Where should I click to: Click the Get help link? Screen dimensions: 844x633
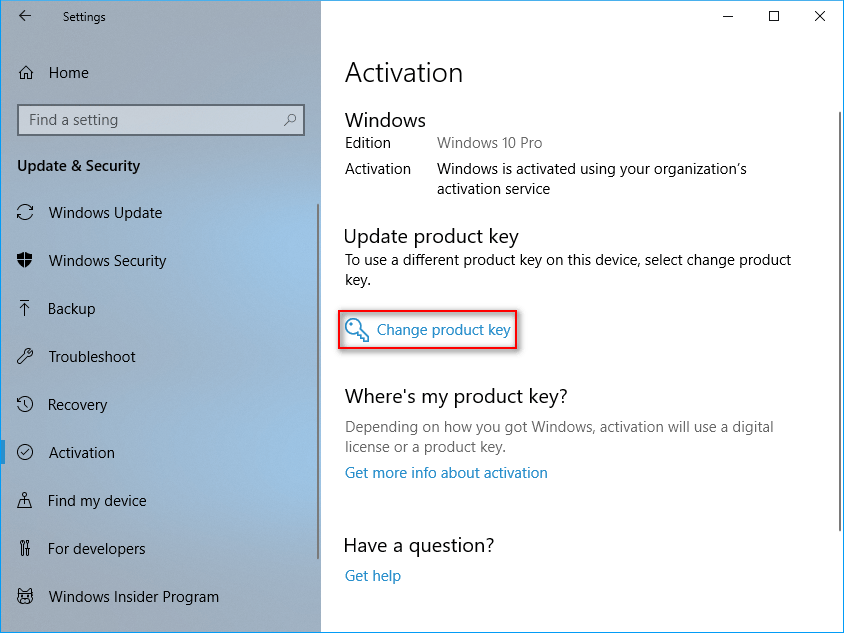point(372,575)
